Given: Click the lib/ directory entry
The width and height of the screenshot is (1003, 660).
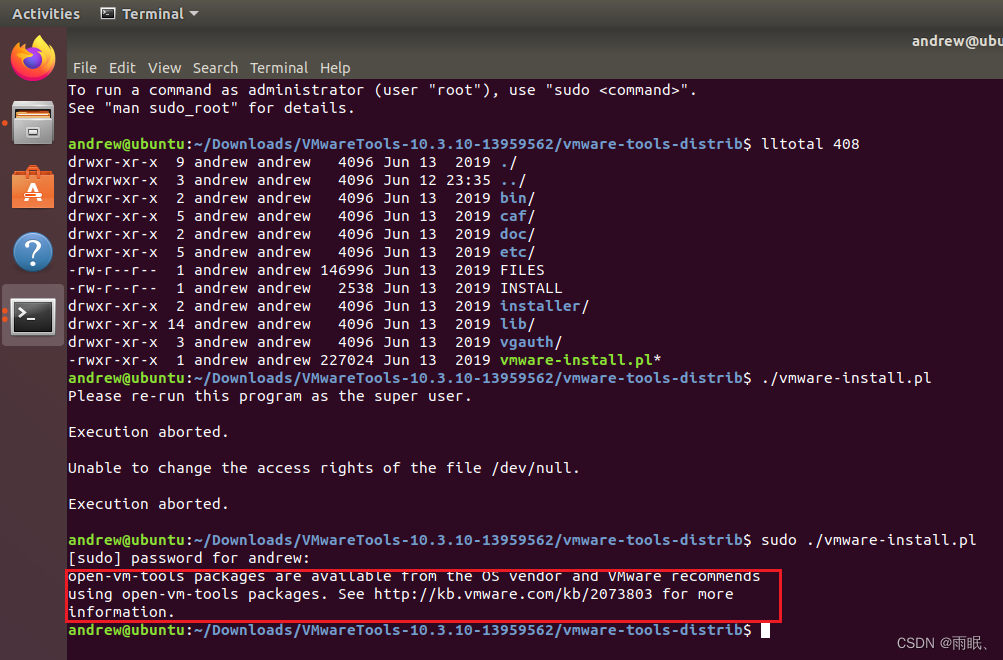Looking at the screenshot, I should click(517, 324).
